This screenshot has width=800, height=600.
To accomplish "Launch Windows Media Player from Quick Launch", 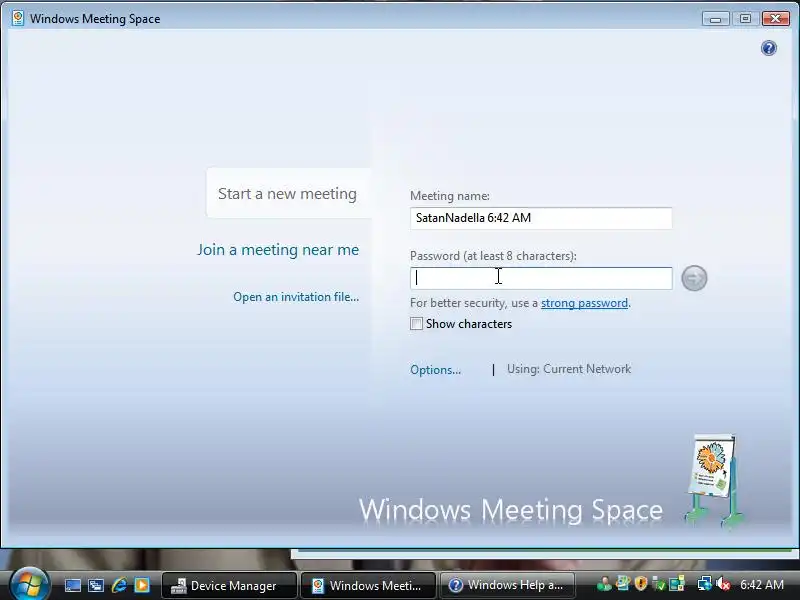I will point(142,585).
